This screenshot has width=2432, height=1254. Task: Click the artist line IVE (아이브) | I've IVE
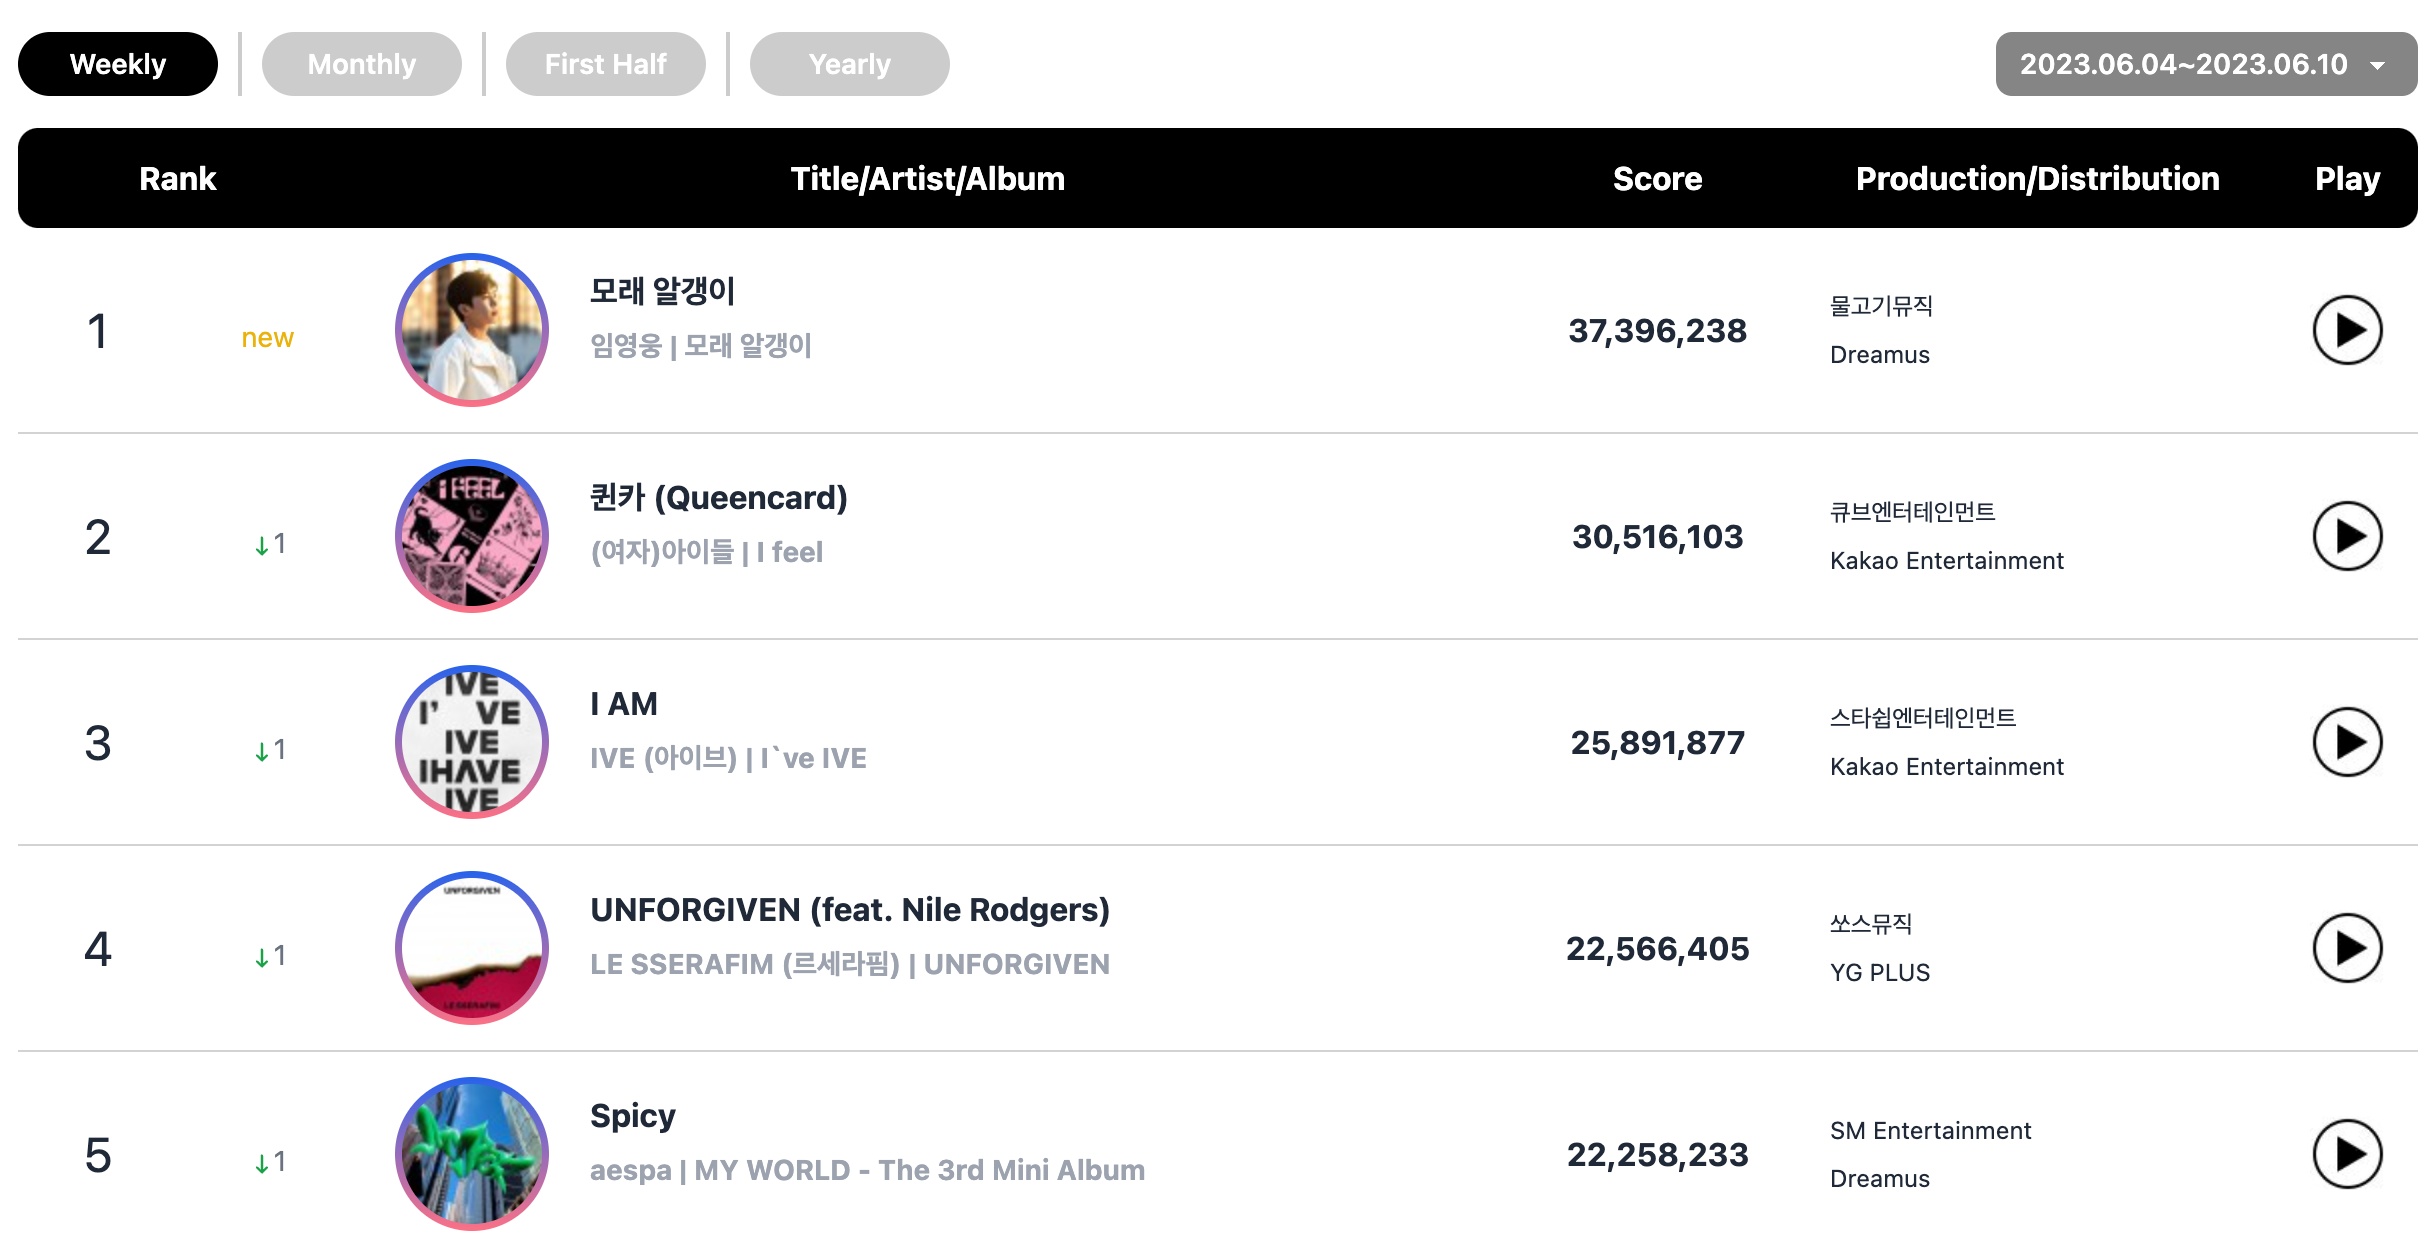(728, 758)
